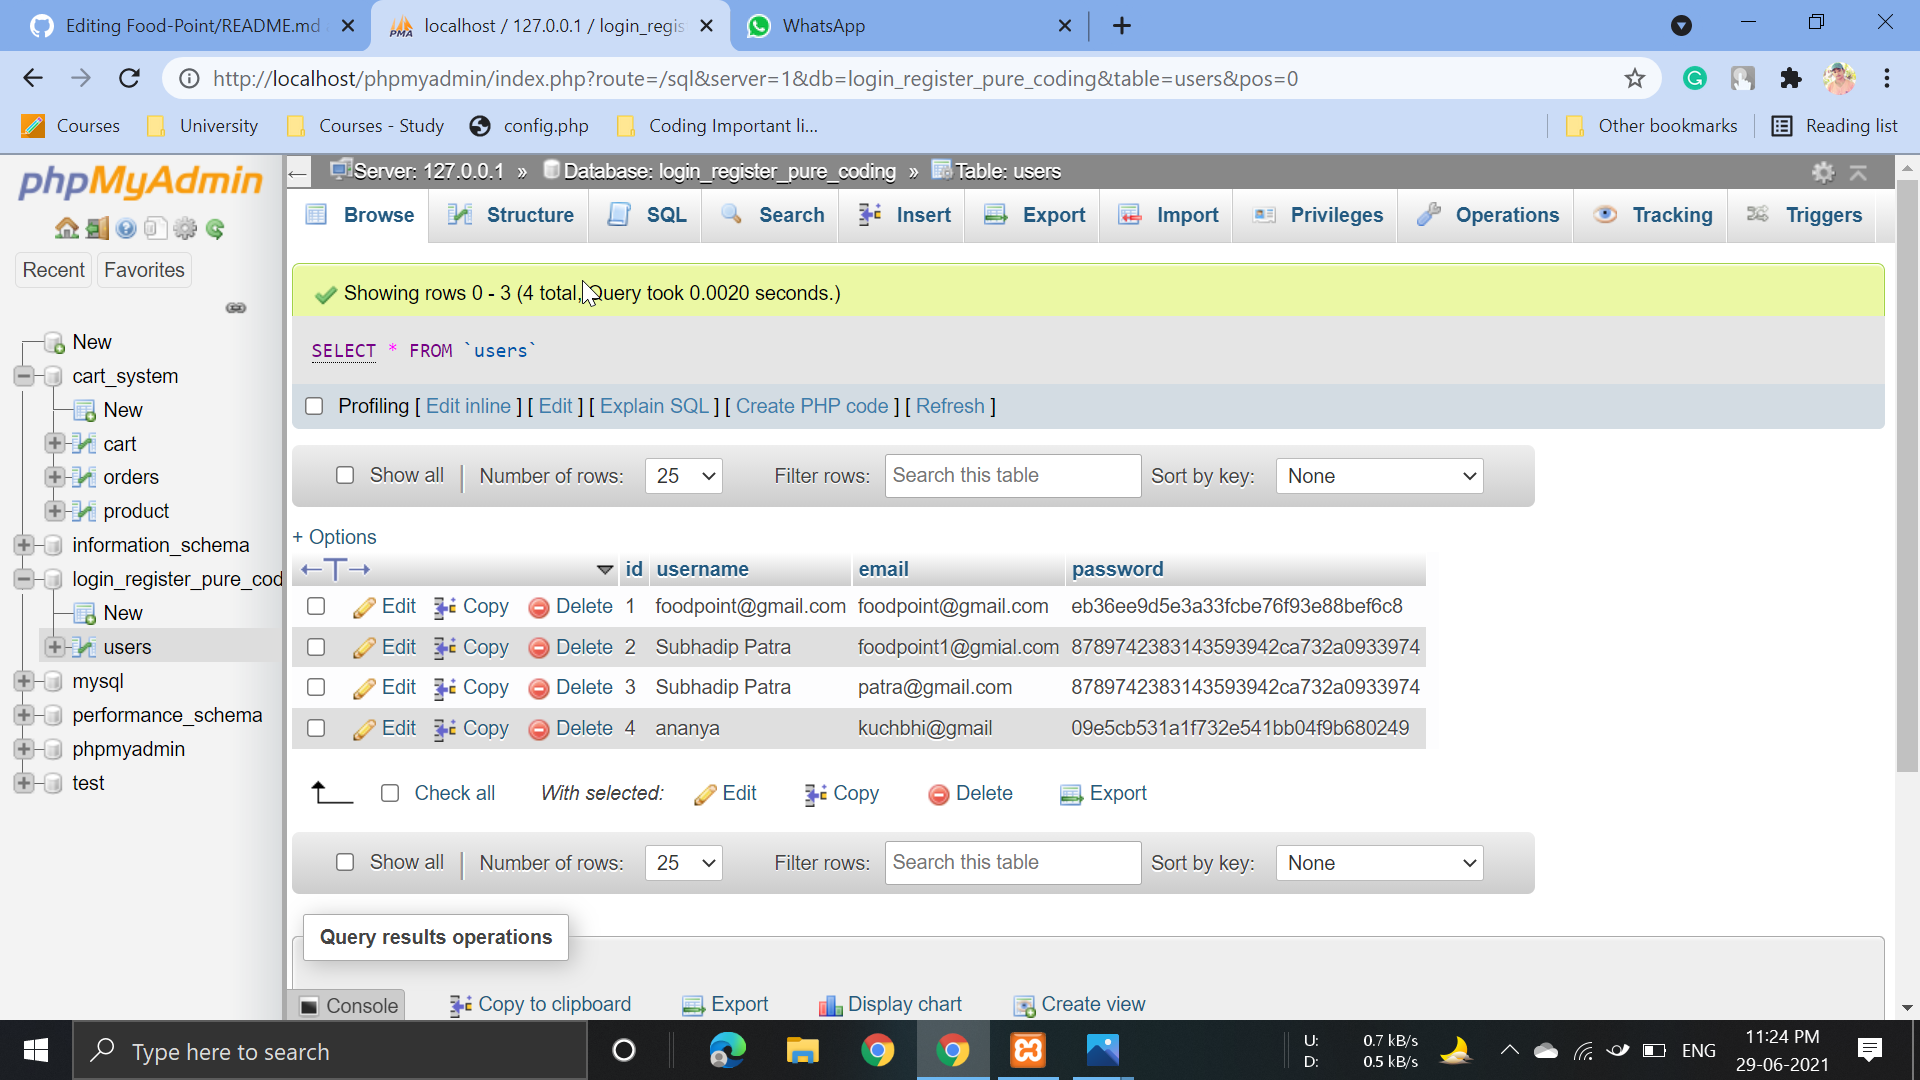
Task: Open the SQL tab
Action: click(647, 215)
